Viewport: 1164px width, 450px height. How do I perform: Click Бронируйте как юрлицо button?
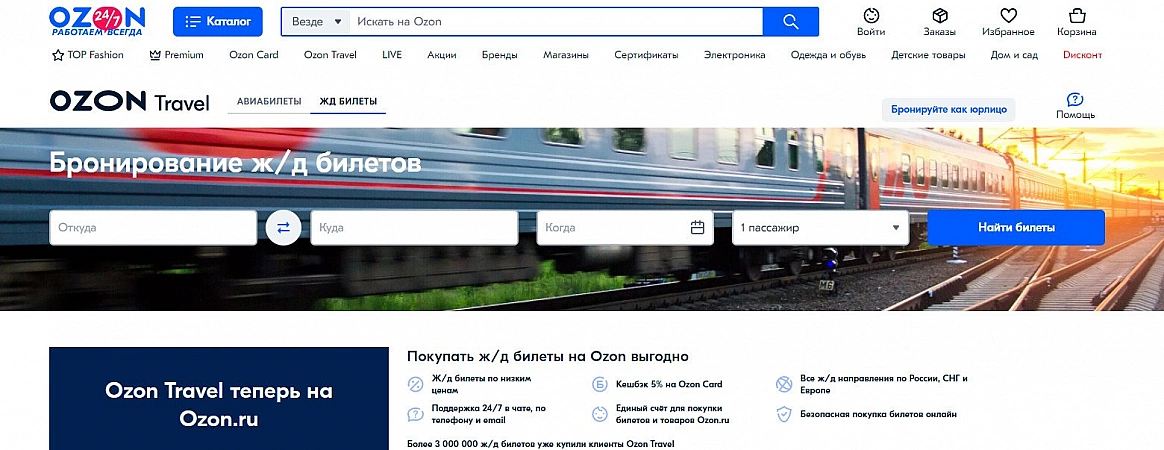click(948, 109)
